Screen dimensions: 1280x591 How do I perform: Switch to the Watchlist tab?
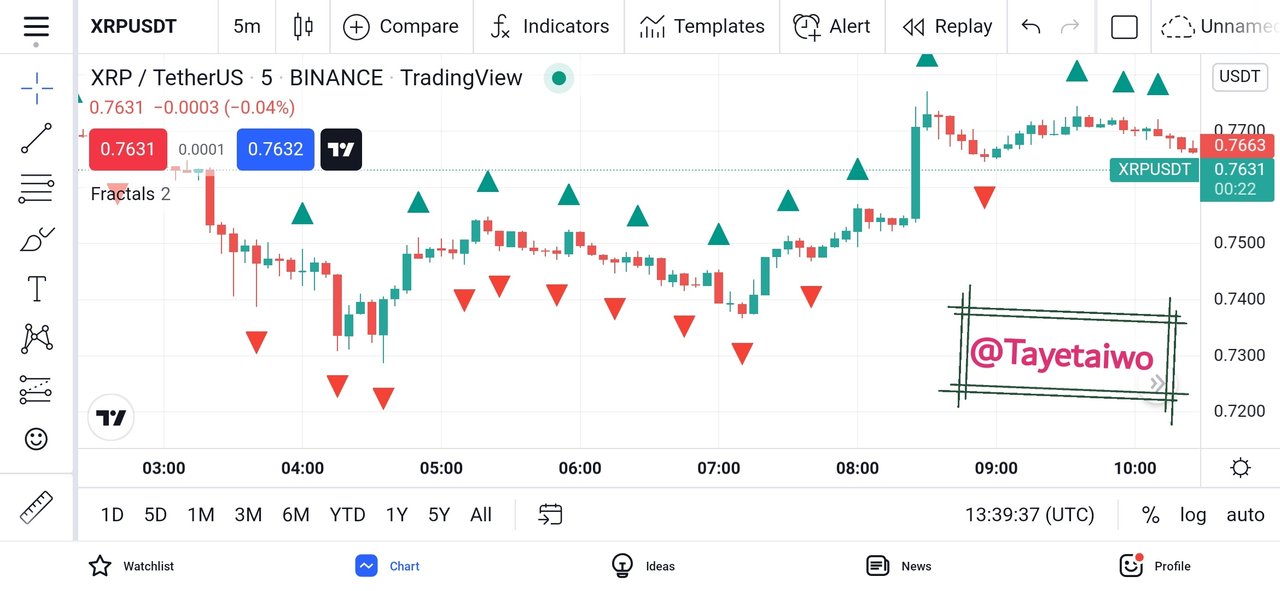tap(131, 566)
